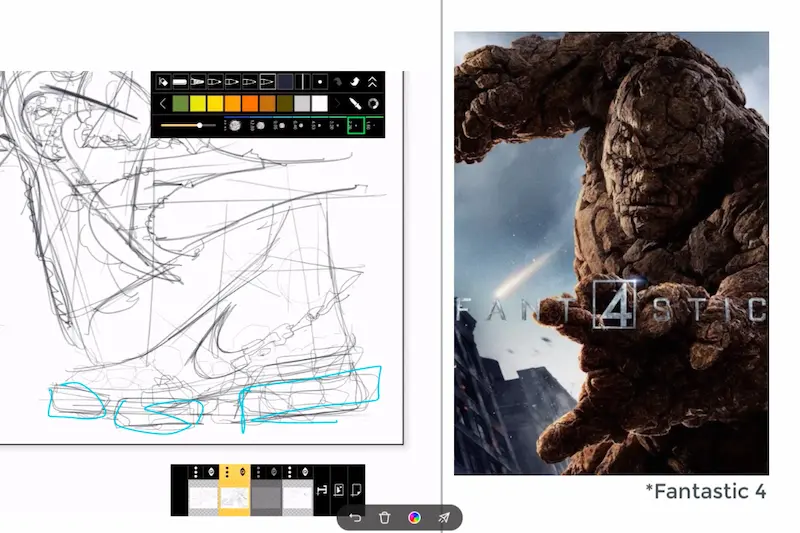Click the dimmed undo arrow in toolbar
Image resolution: width=800 pixels, height=533 pixels.
coord(337,82)
